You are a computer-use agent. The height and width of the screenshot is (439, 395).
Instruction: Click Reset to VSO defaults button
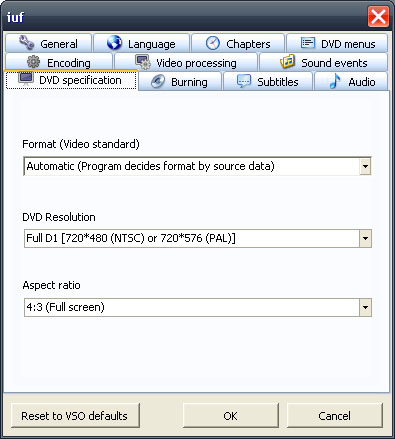point(75,416)
